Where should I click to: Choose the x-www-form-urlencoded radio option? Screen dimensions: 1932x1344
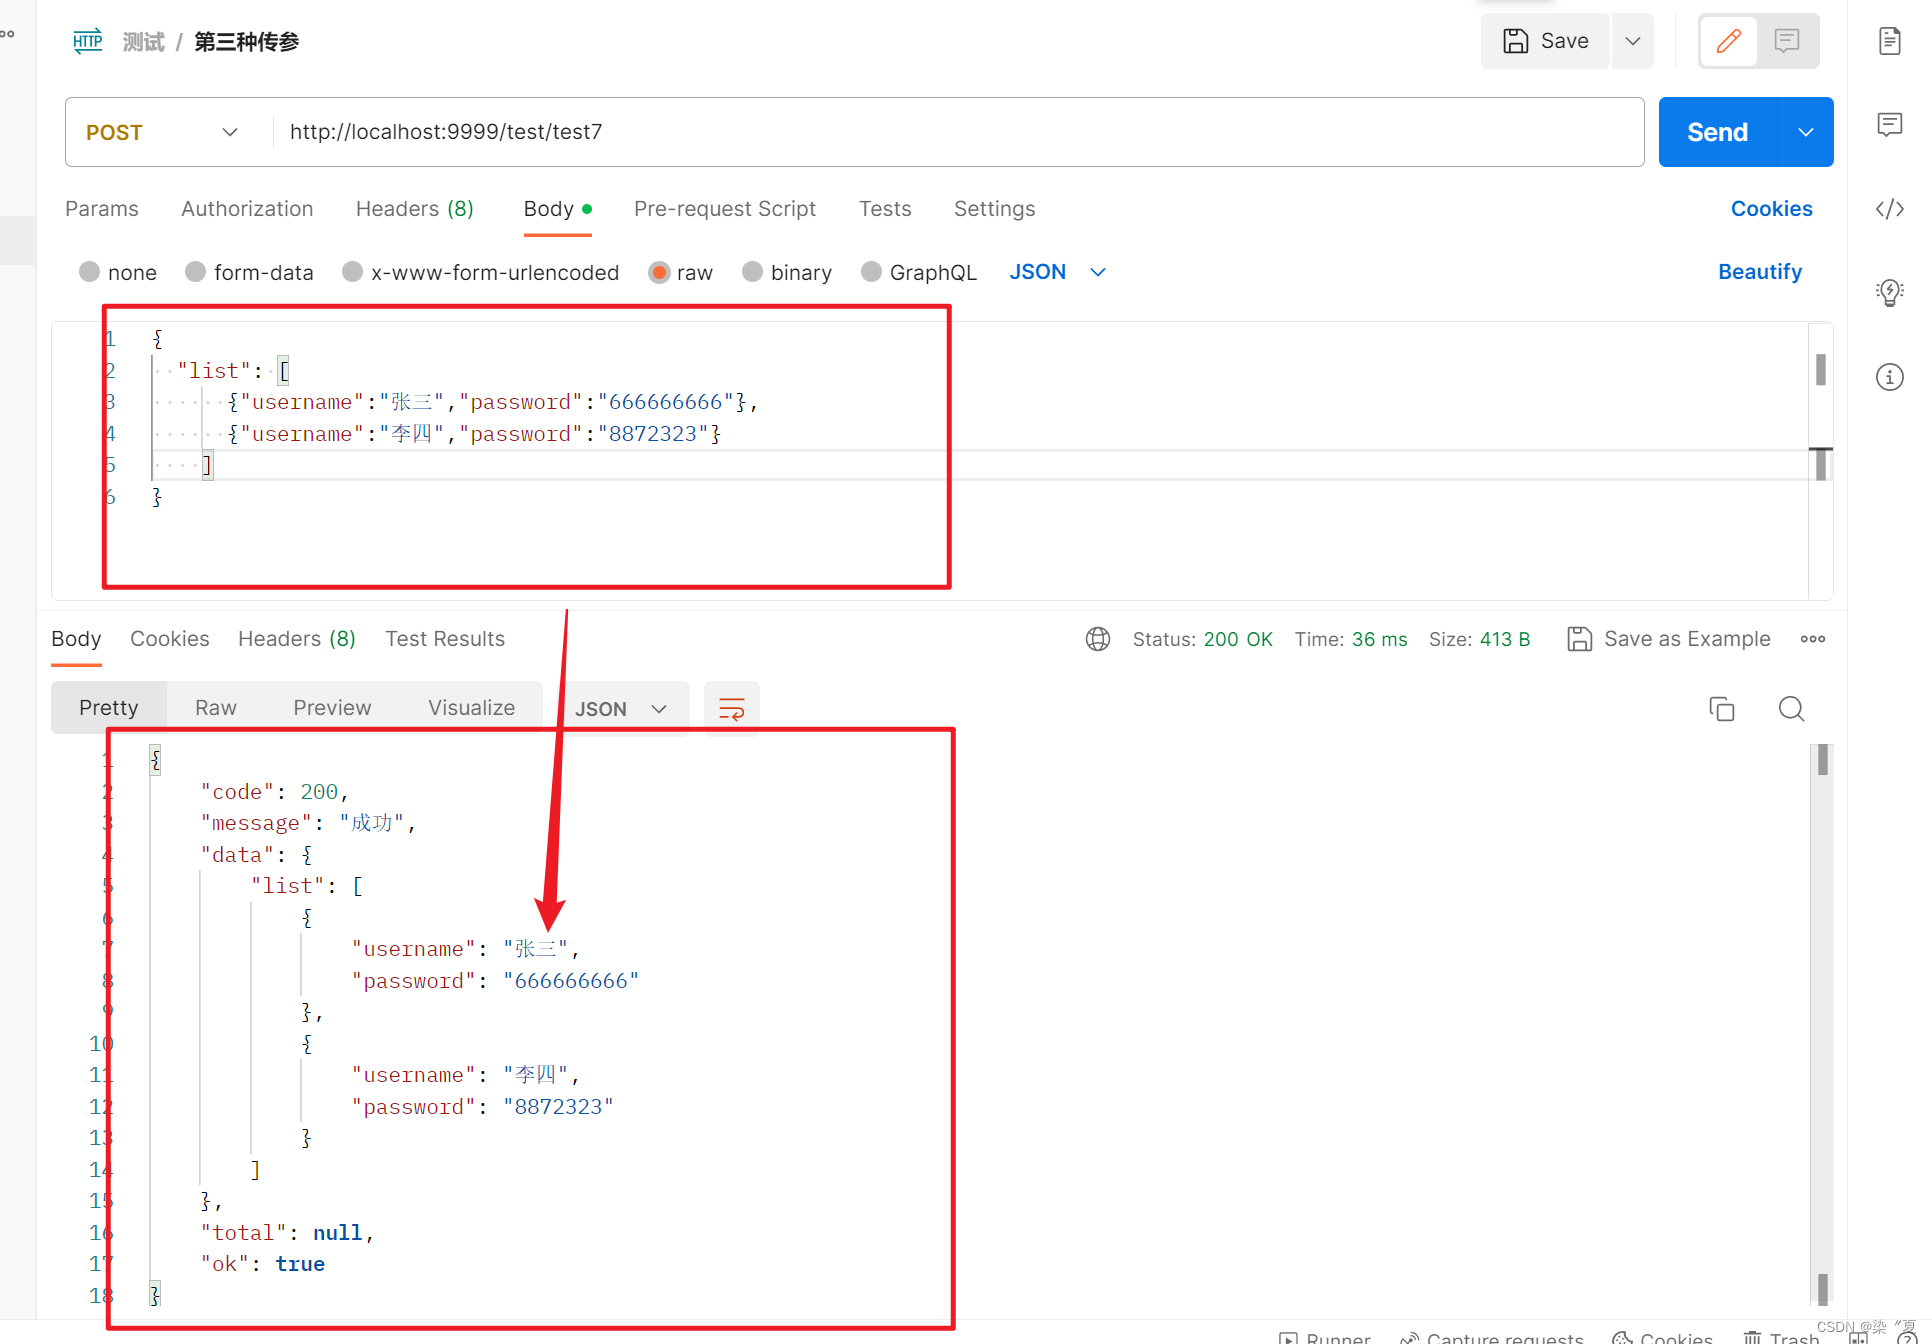(353, 272)
